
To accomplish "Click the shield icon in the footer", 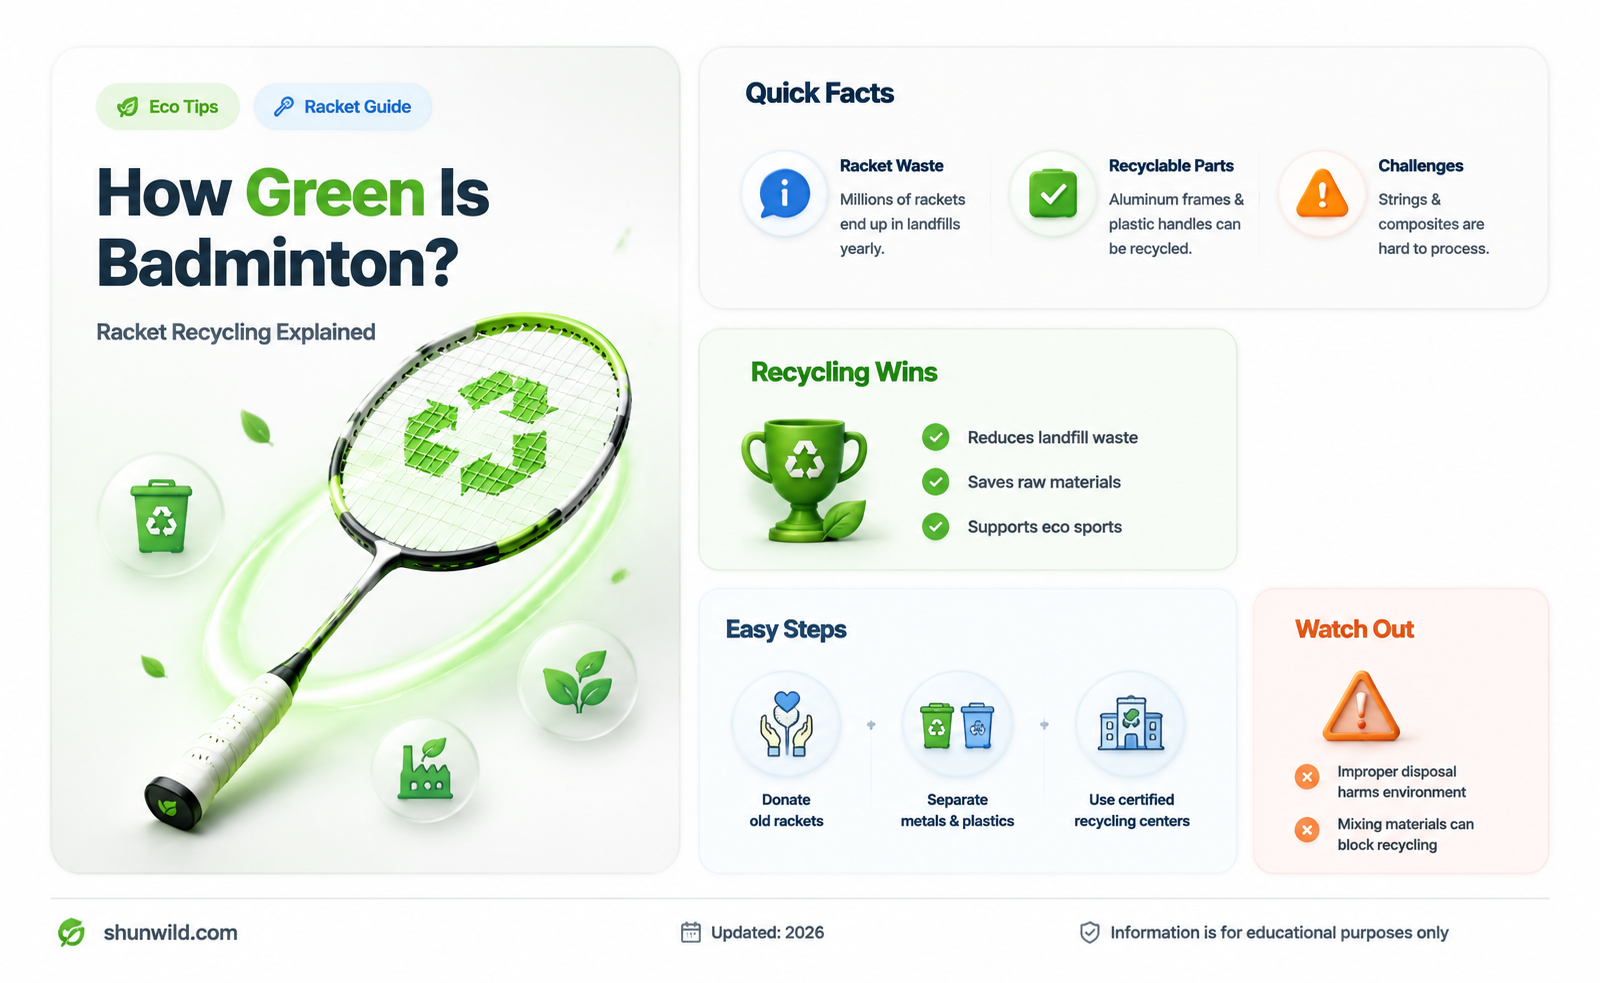I will point(1090,932).
